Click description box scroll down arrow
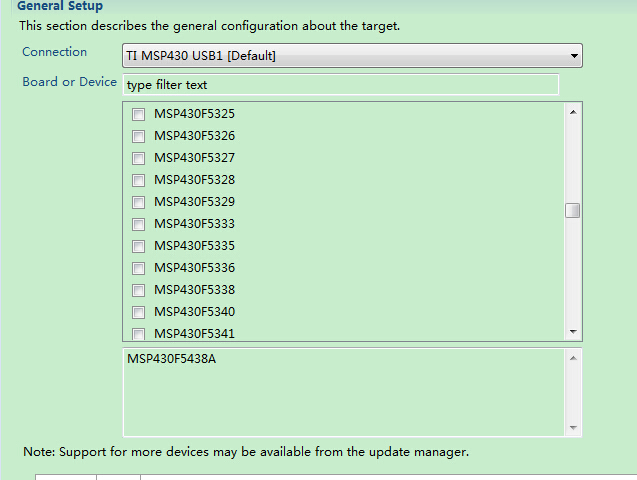Screen dimensions: 637x480 point(573,428)
